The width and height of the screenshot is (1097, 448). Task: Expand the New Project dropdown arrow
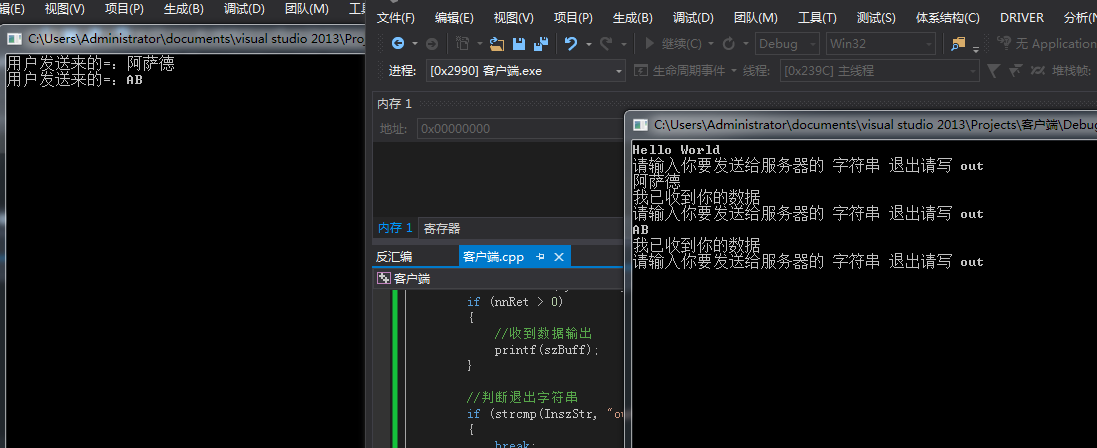click(480, 43)
